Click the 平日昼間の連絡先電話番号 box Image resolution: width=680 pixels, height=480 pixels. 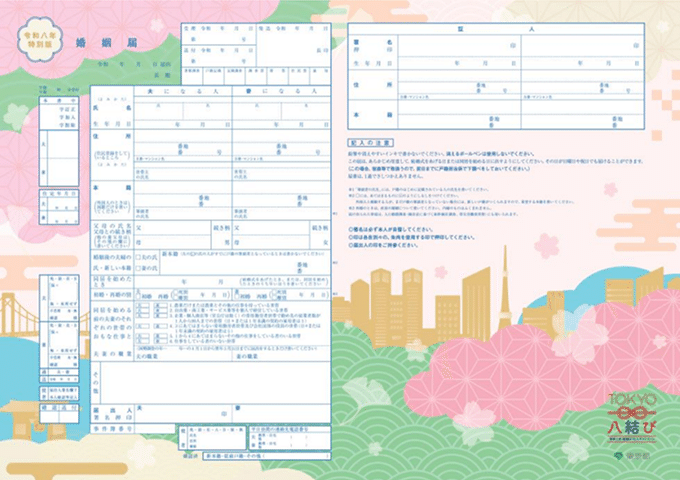click(290, 438)
